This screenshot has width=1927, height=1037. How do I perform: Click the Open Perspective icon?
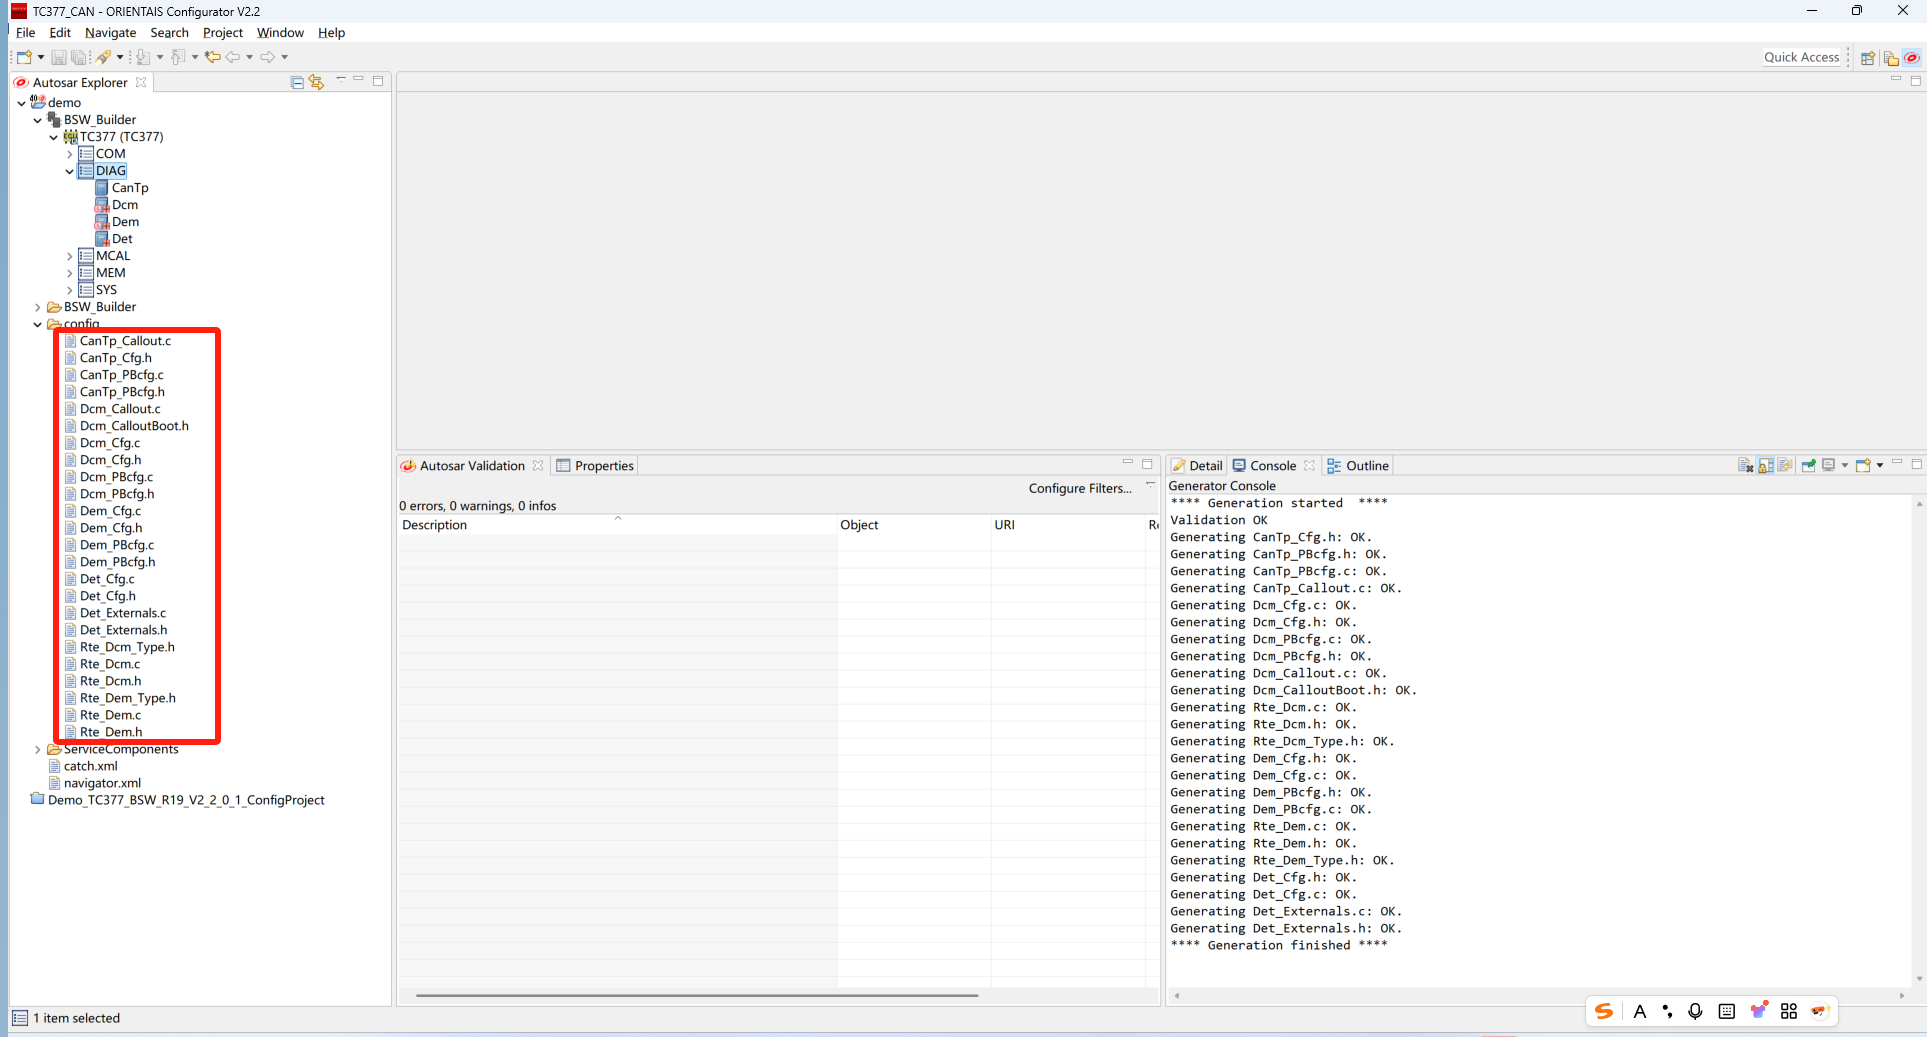point(1867,58)
